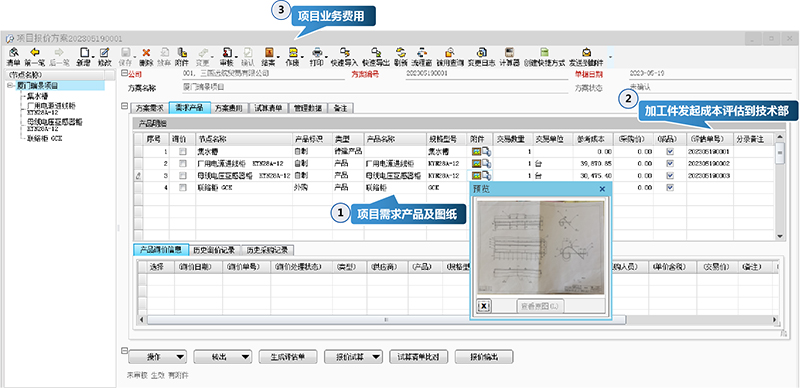Tick 询价 checkbox for row 3 母线电压互感器柜
The width and height of the screenshot is (800, 388).
[x=183, y=176]
